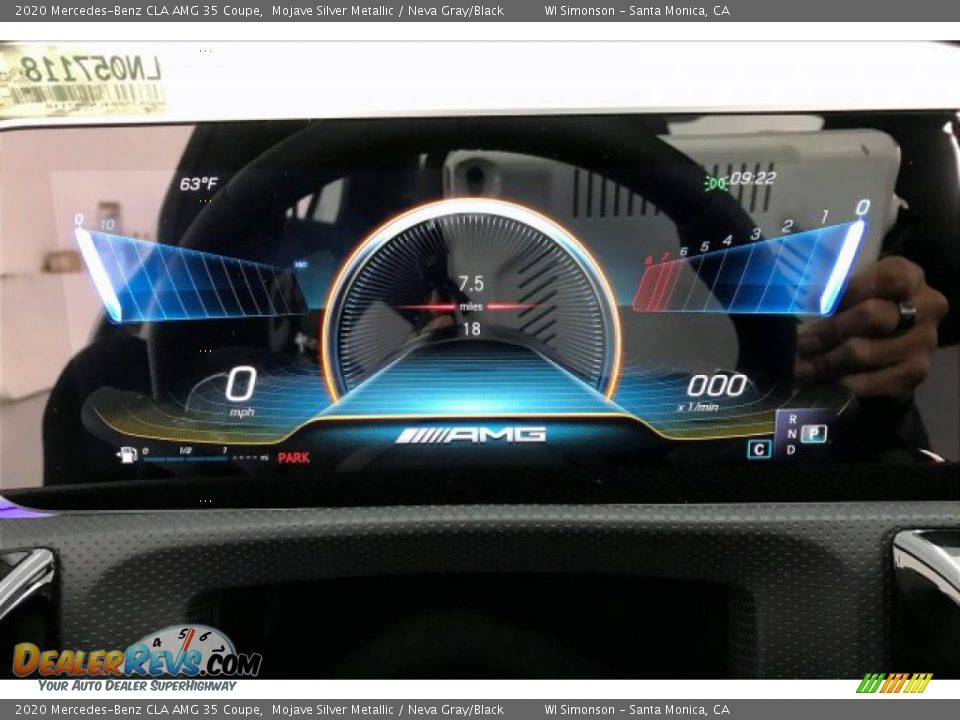Click the 0 mph speed readout
This screenshot has height=720, width=960.
tap(240, 389)
